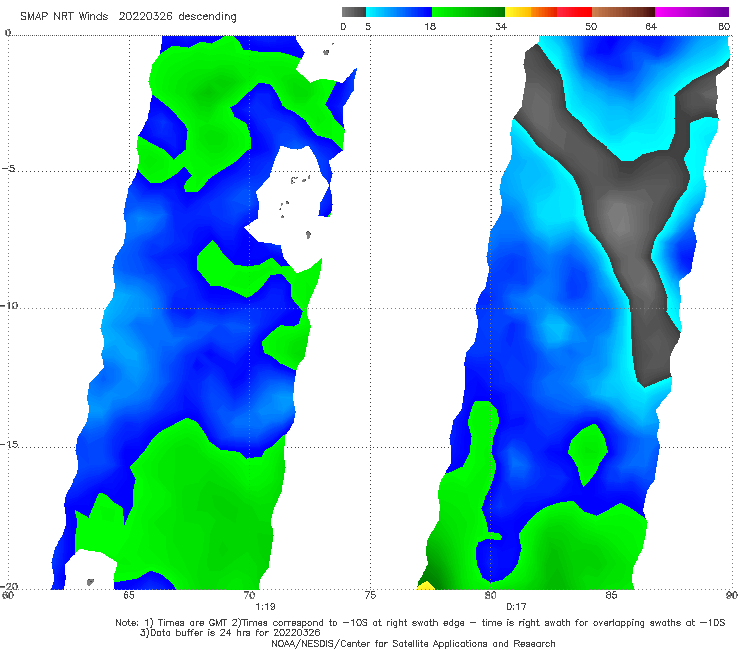This screenshot has width=740, height=650.
Task: Click the colorbar label '50'
Action: tap(591, 27)
